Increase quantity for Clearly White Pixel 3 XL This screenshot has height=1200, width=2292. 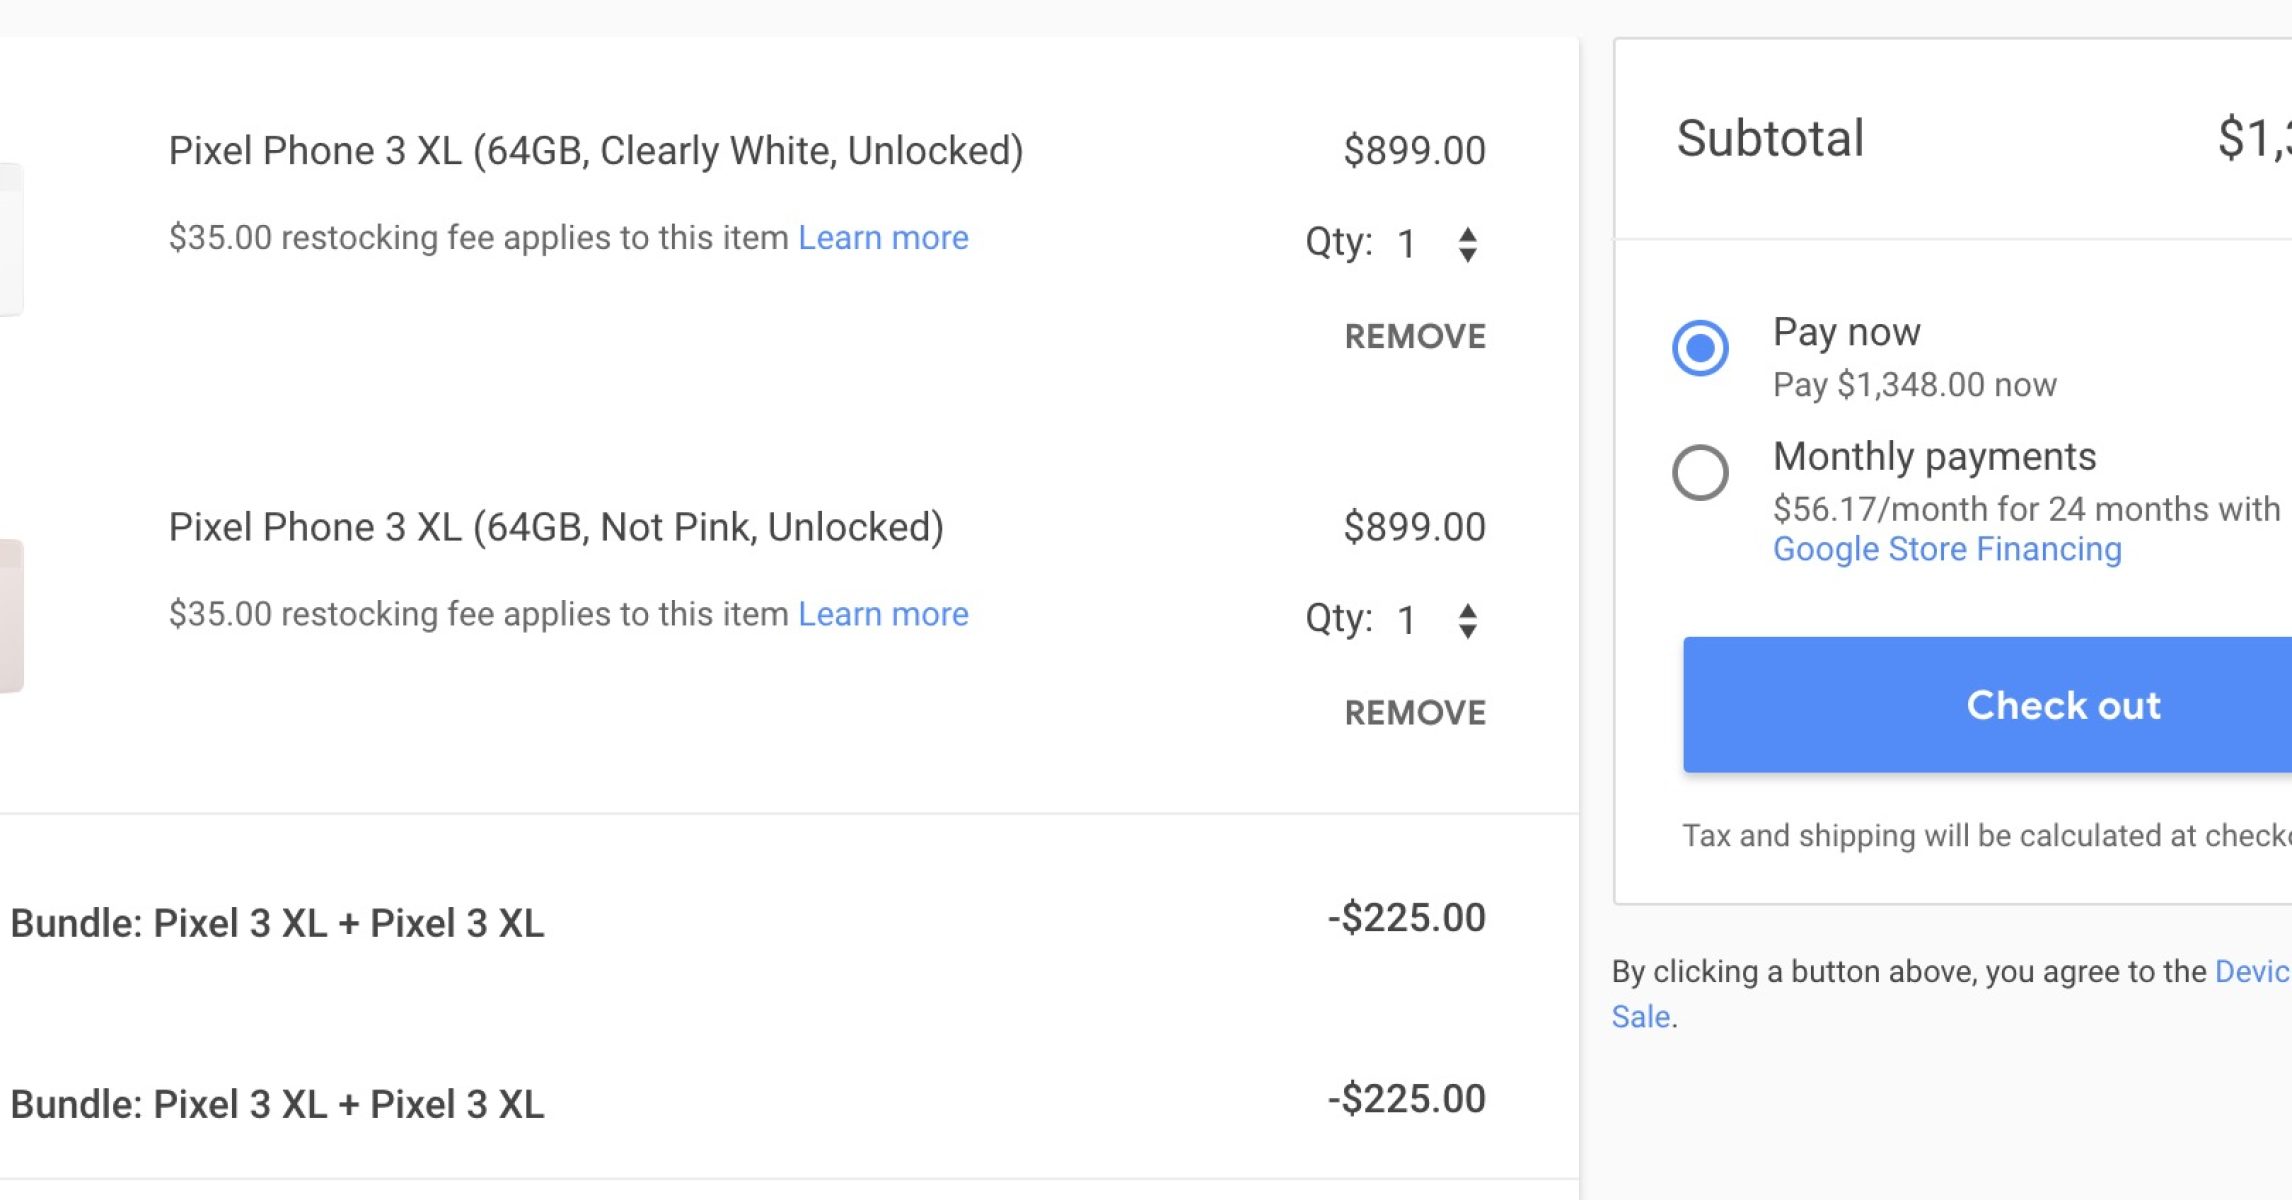point(1467,234)
